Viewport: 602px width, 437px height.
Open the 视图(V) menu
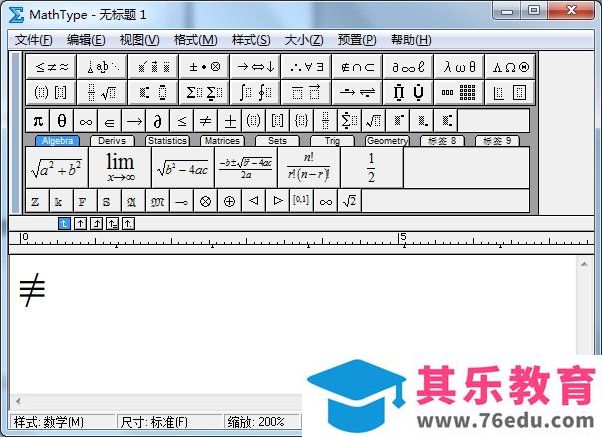(x=139, y=40)
